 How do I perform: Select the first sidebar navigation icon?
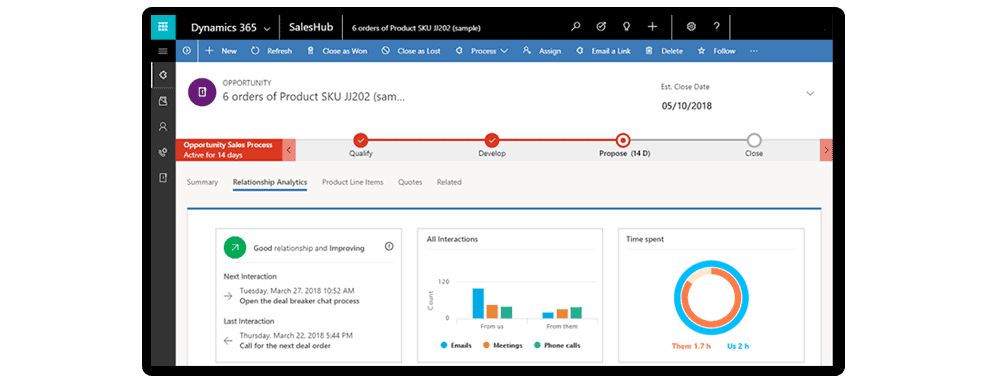click(x=163, y=75)
